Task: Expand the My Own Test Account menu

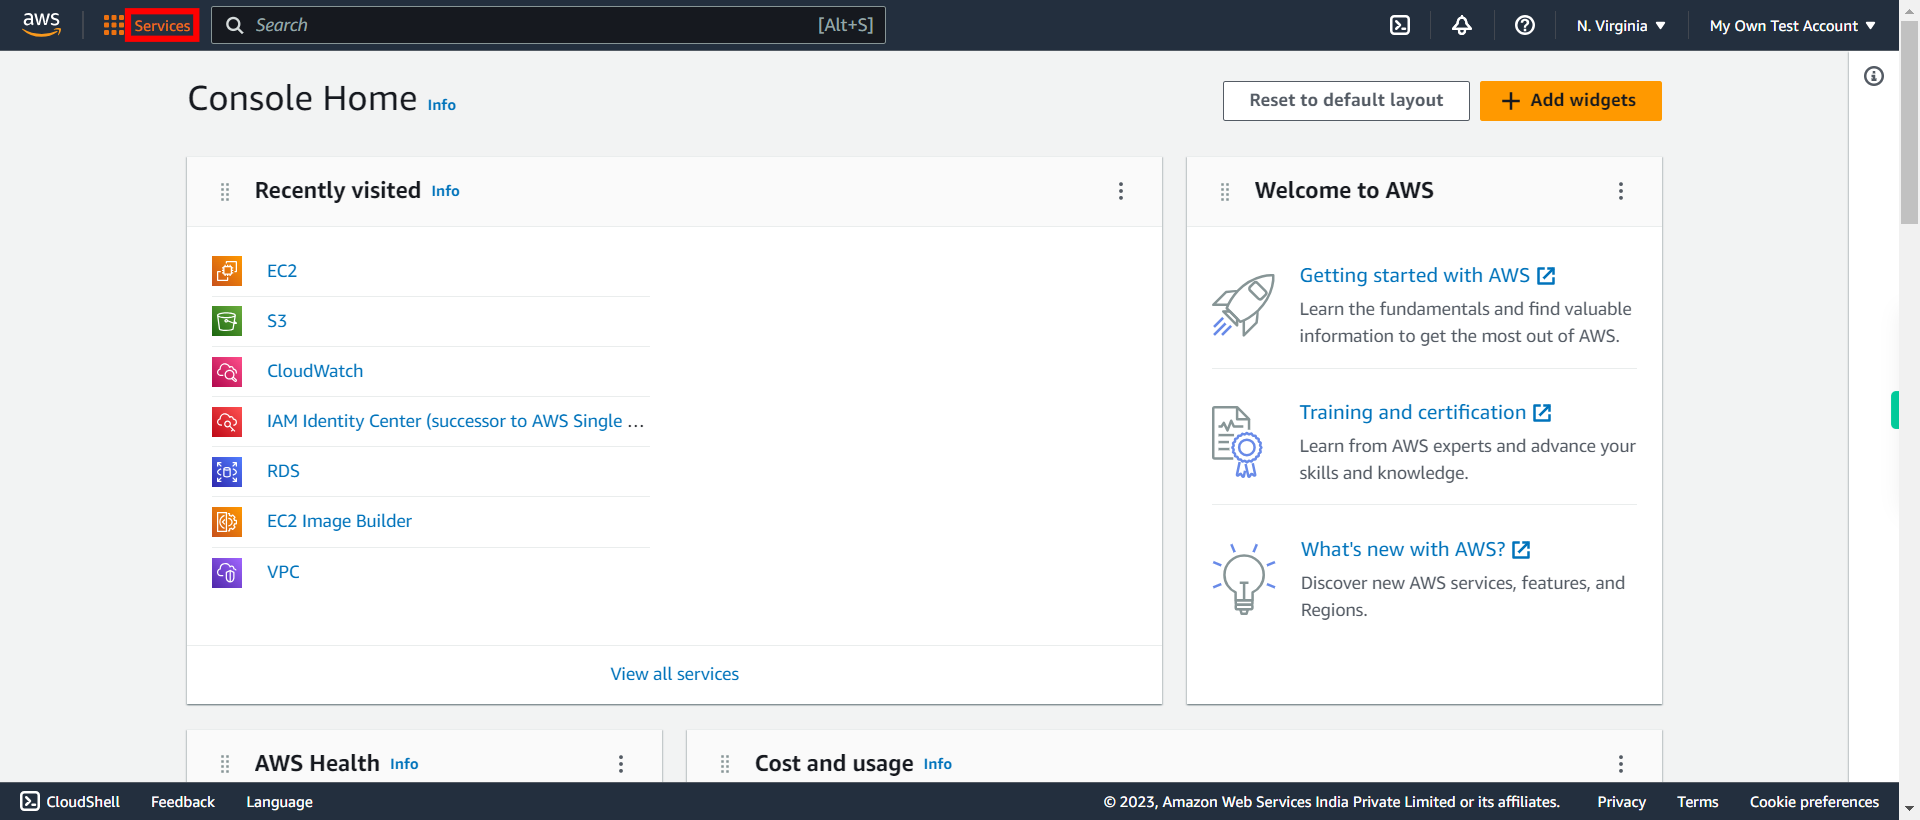Action: 1792,26
